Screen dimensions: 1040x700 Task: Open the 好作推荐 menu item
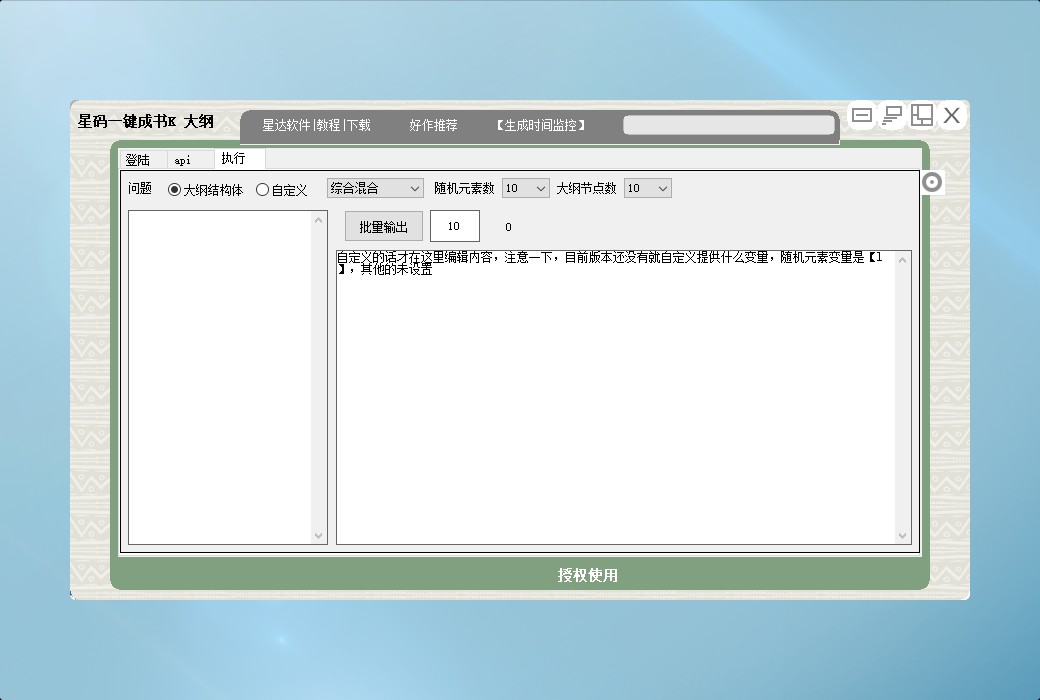click(433, 125)
